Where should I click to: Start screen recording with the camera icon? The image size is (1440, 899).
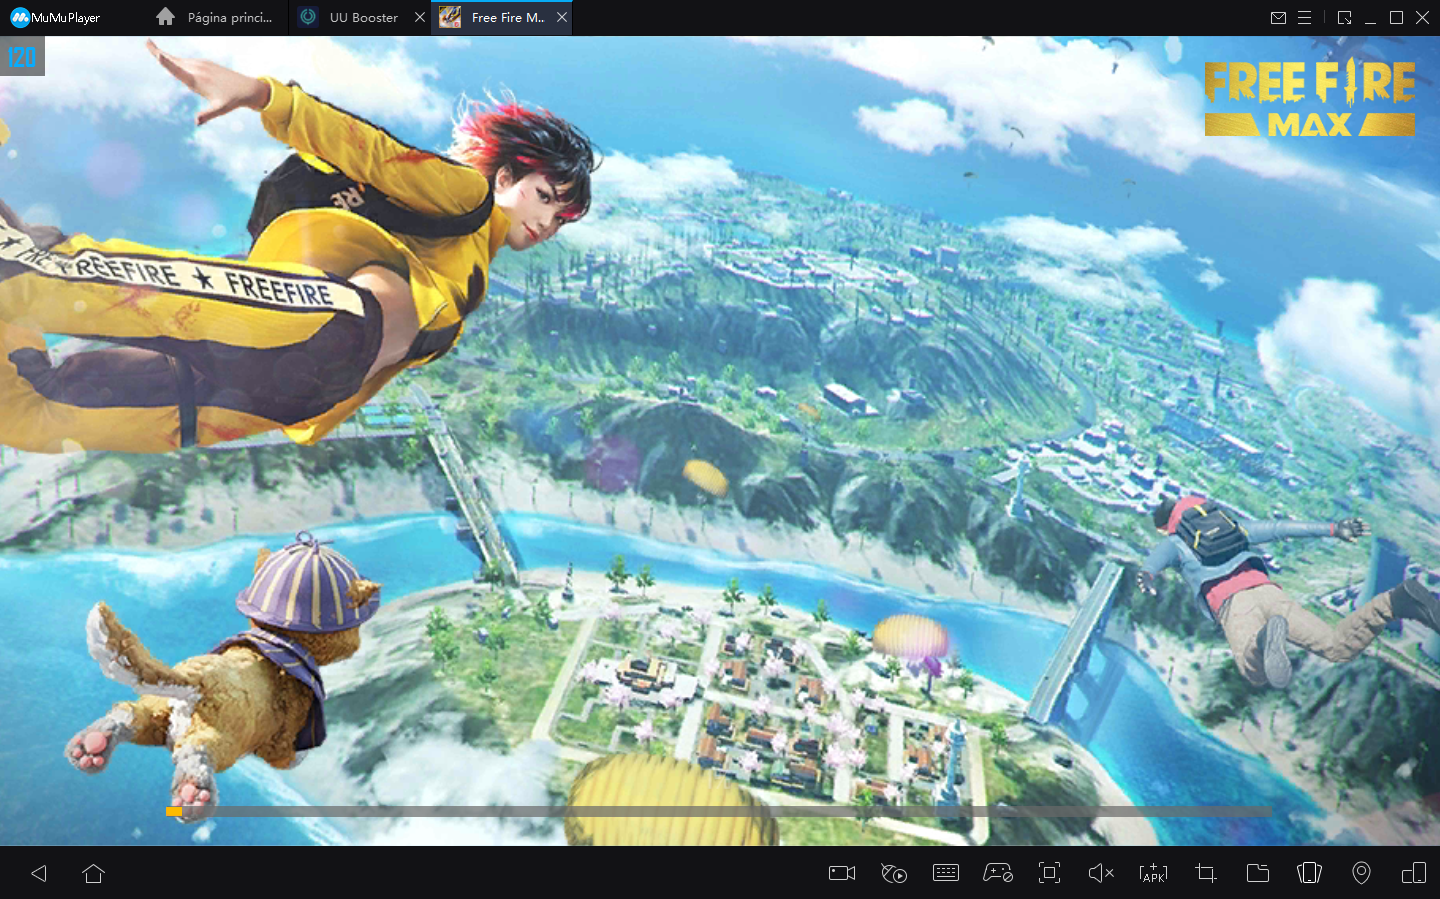click(842, 873)
